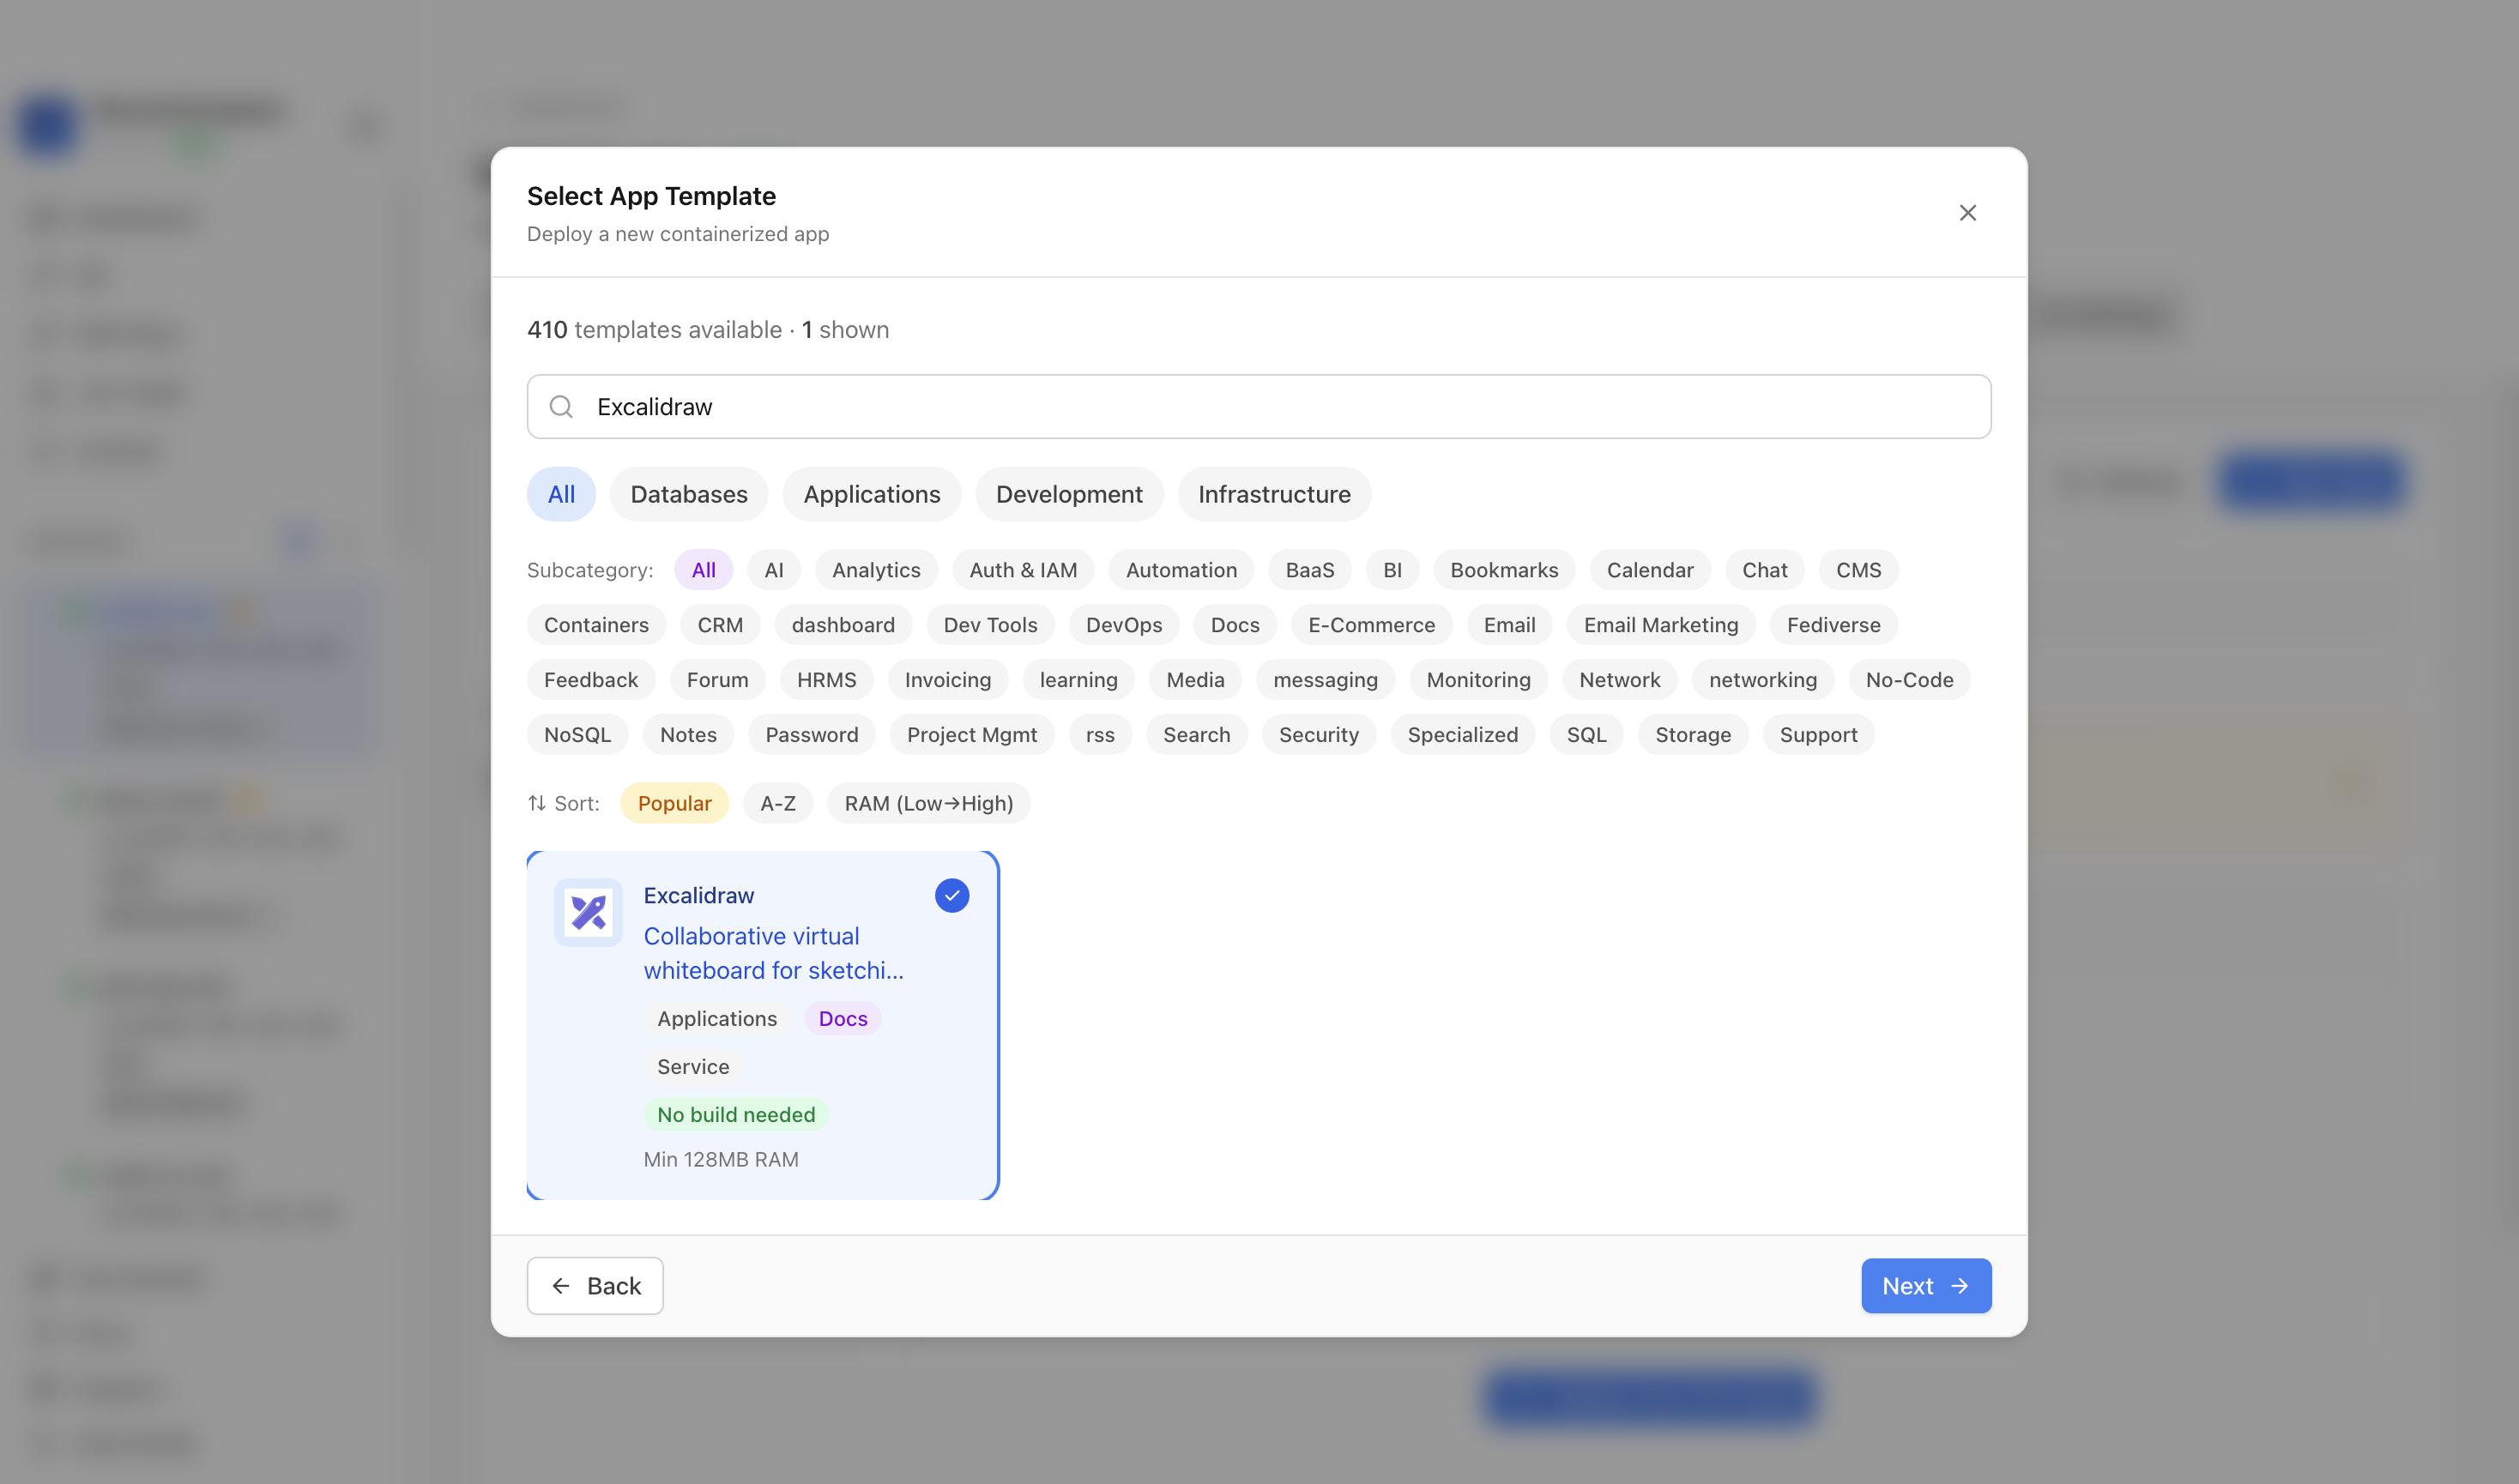Filter by Specialized subcategory
Viewport: 2519px width, 1484px height.
[x=1462, y=735]
